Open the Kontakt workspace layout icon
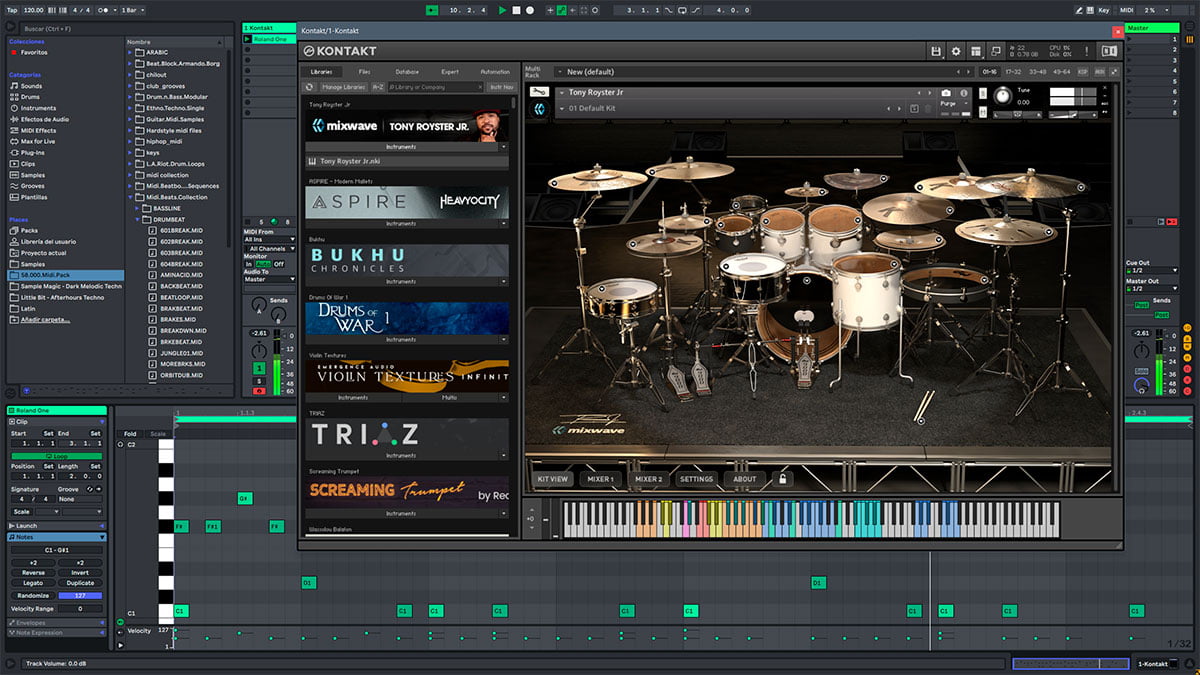Image resolution: width=1200 pixels, height=675 pixels. tap(976, 51)
